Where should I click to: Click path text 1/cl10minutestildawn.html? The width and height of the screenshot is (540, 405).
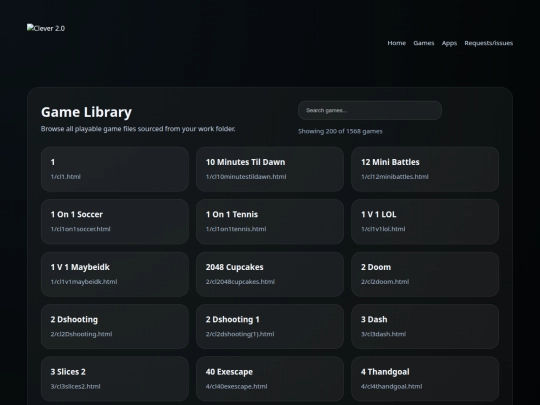click(x=246, y=177)
